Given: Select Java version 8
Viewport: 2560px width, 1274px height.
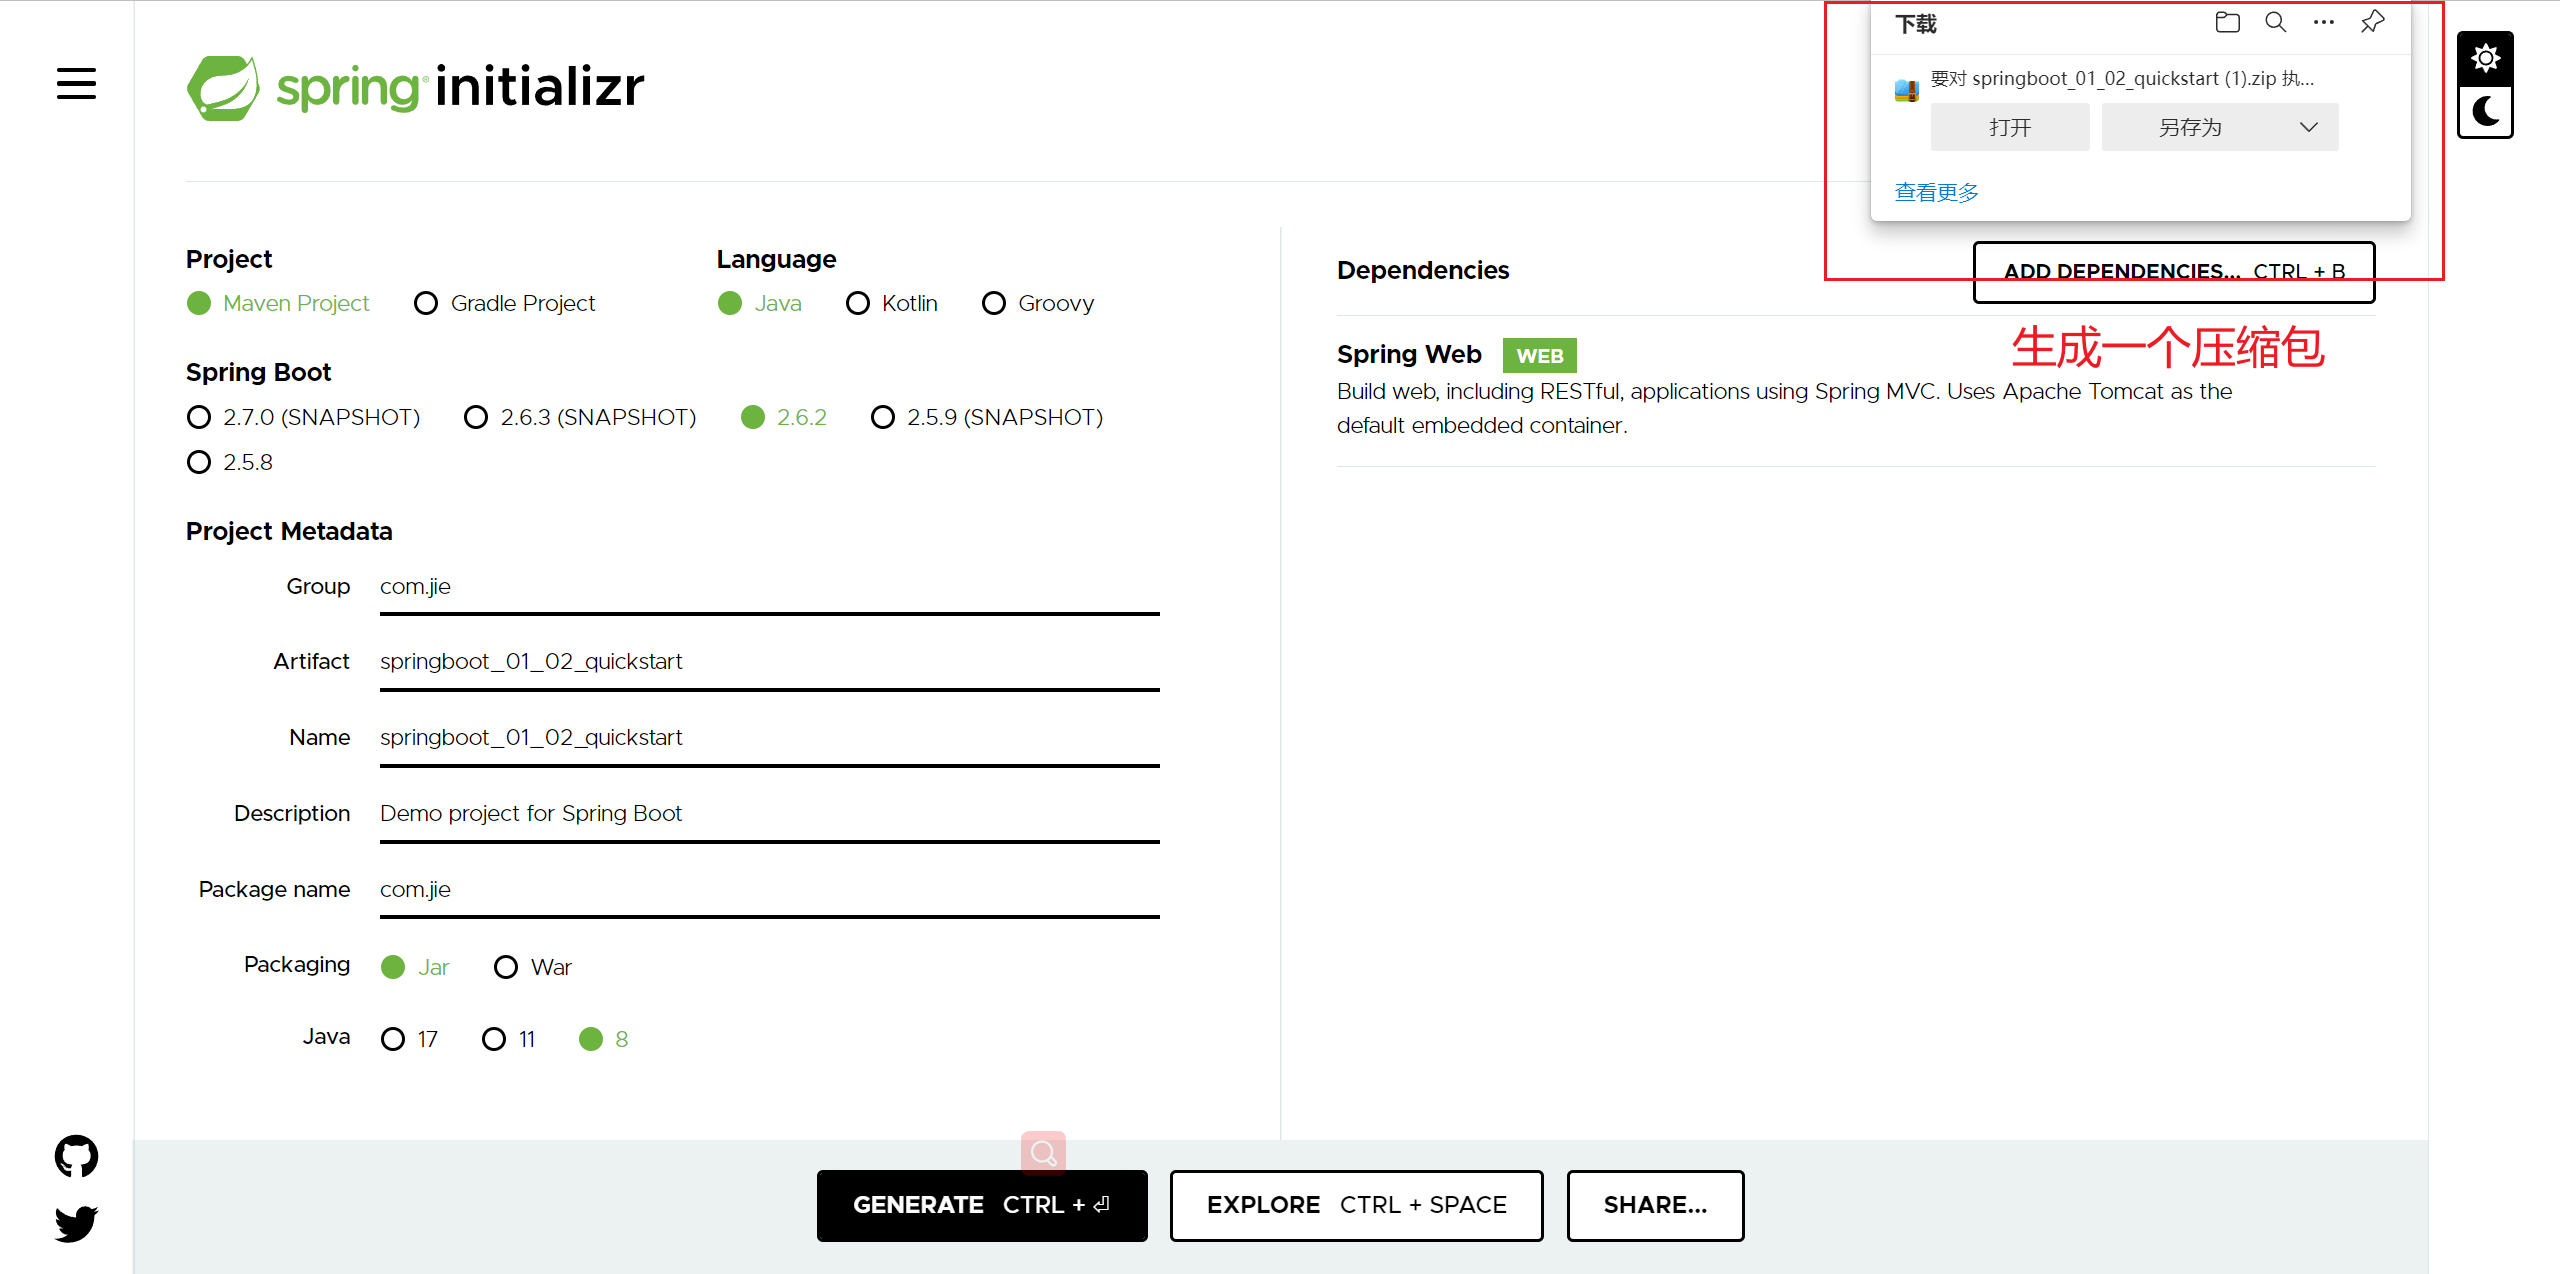Looking at the screenshot, I should [604, 1039].
